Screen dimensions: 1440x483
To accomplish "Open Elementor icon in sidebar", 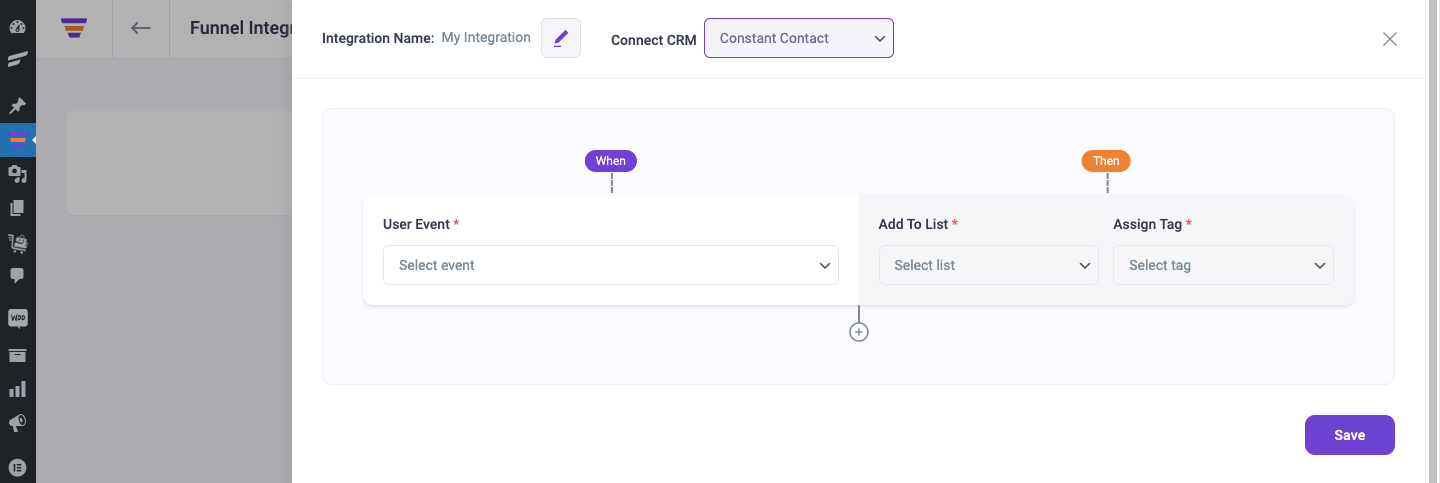I will [17, 466].
